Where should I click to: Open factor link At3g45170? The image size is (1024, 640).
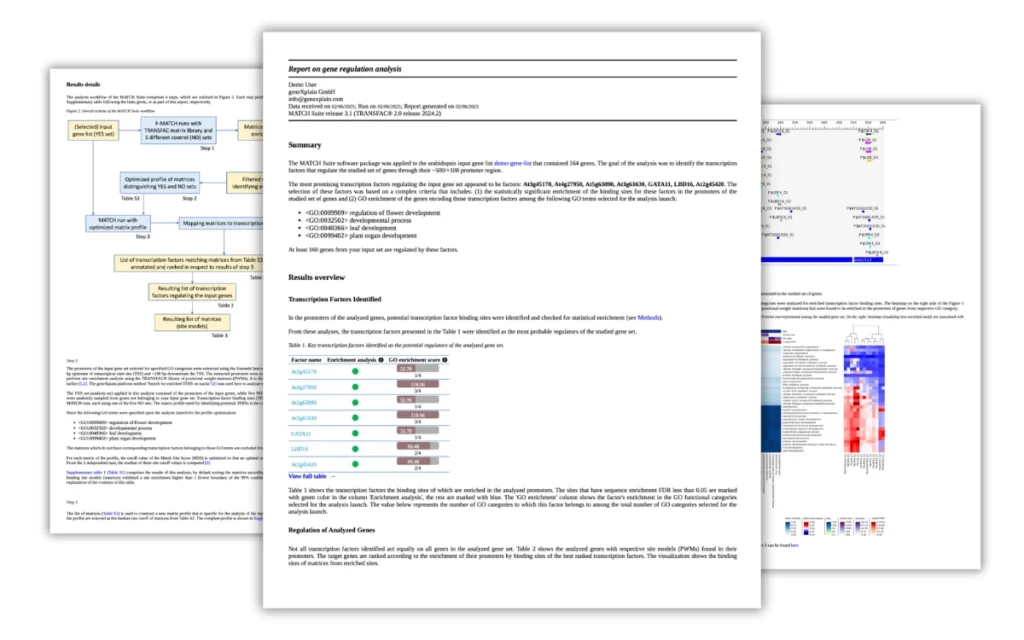click(x=304, y=372)
